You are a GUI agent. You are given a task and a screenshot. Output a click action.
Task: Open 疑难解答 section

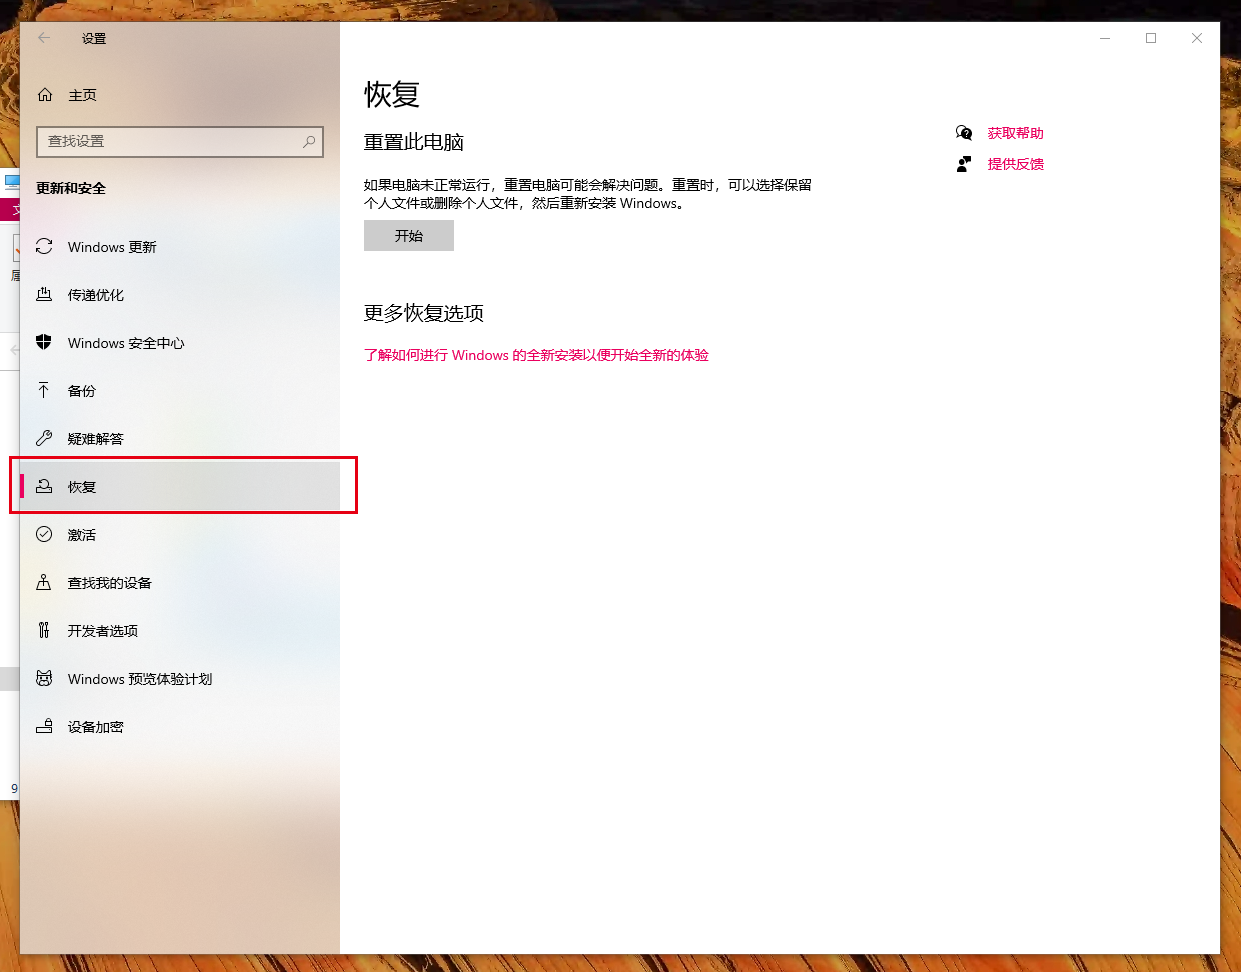click(180, 439)
